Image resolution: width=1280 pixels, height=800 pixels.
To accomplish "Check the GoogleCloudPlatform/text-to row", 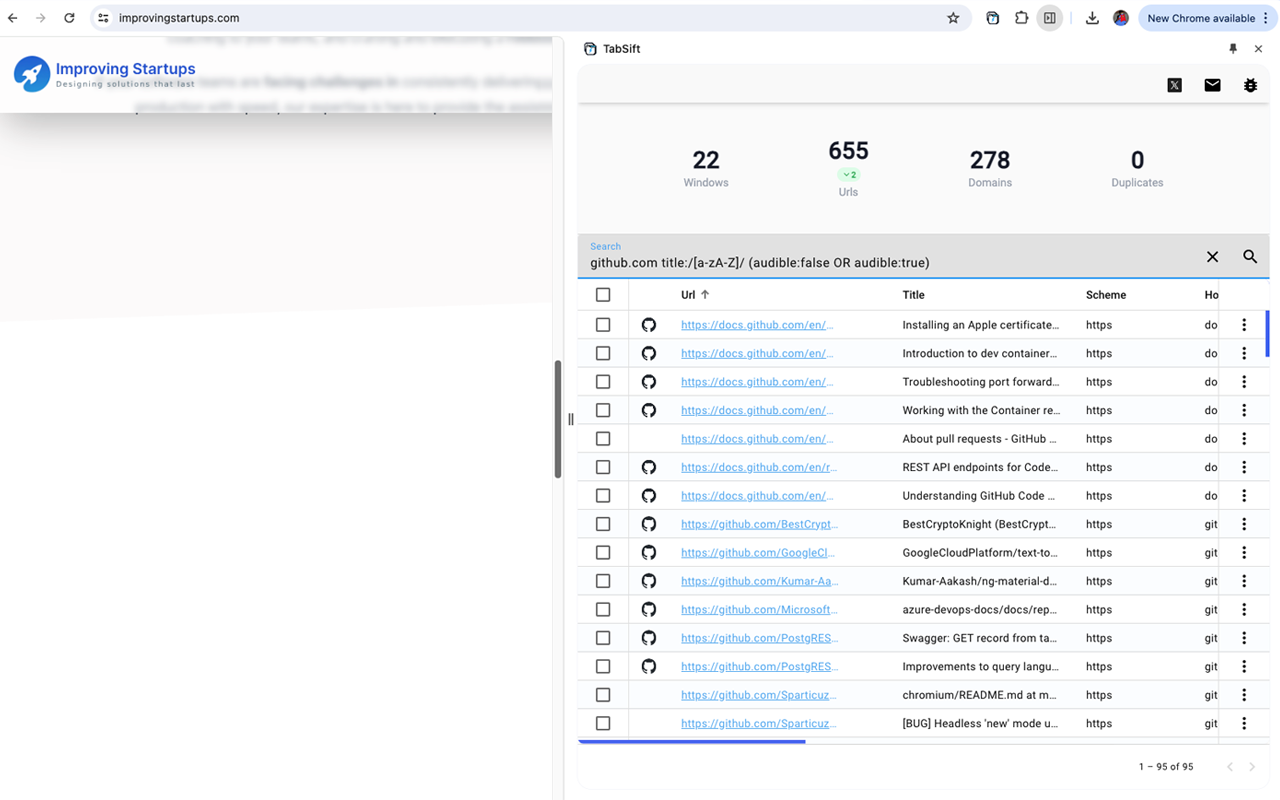I will pyautogui.click(x=603, y=553).
